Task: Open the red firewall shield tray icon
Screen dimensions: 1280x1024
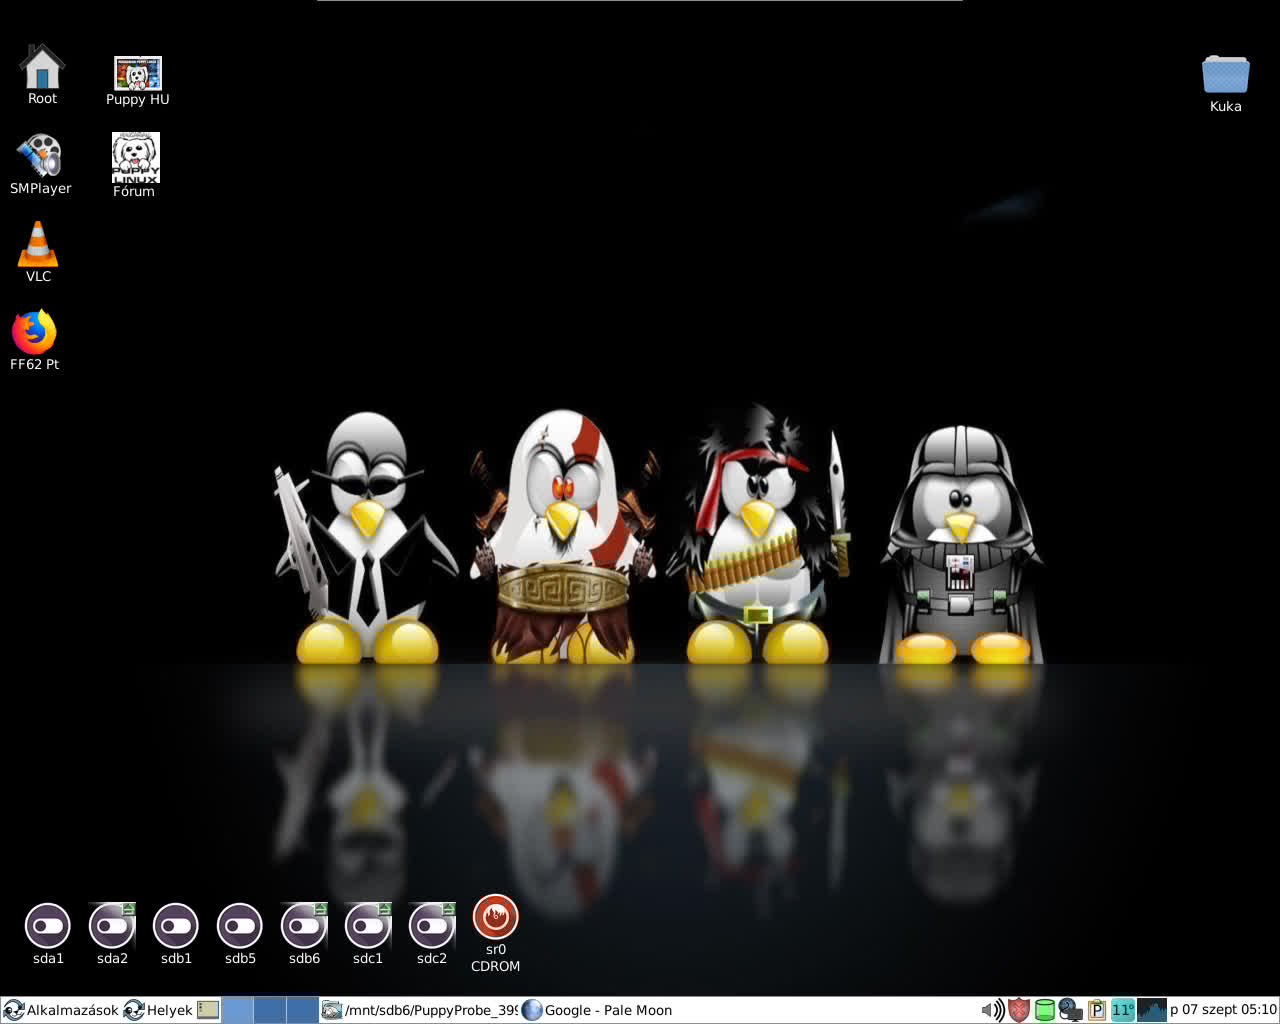Action: (1018, 1010)
